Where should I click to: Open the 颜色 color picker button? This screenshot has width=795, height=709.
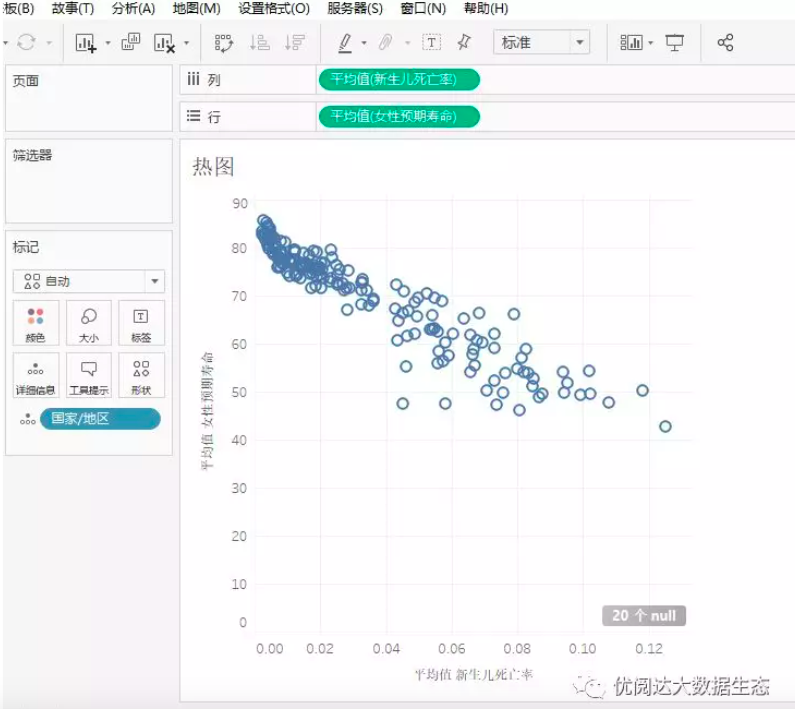point(35,323)
